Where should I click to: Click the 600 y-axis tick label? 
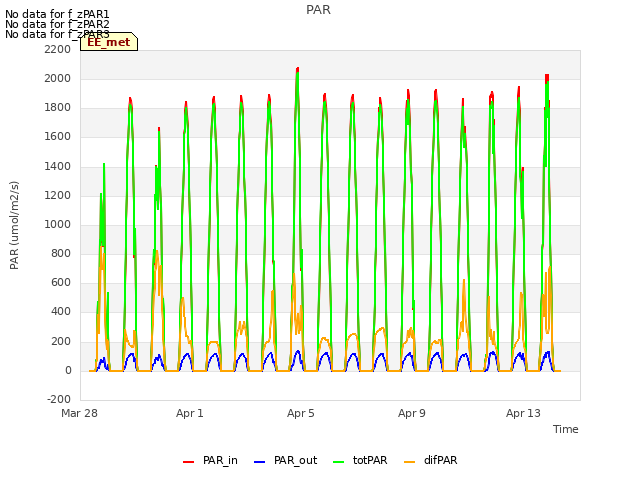point(61,283)
